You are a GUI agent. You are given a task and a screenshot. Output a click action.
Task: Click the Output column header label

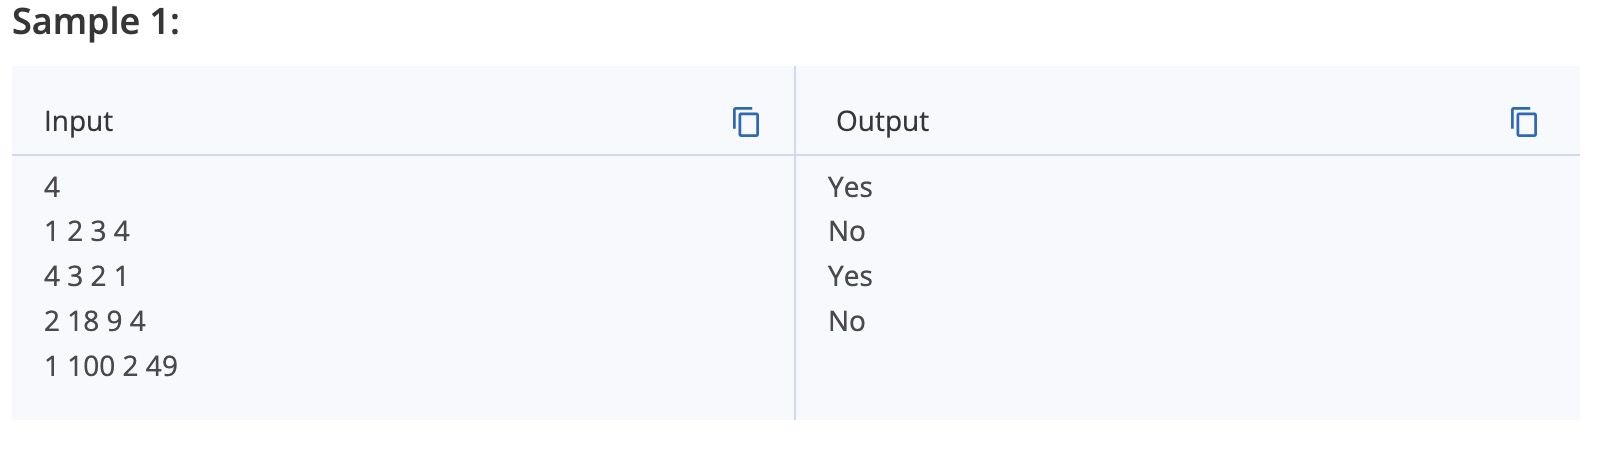coord(882,122)
